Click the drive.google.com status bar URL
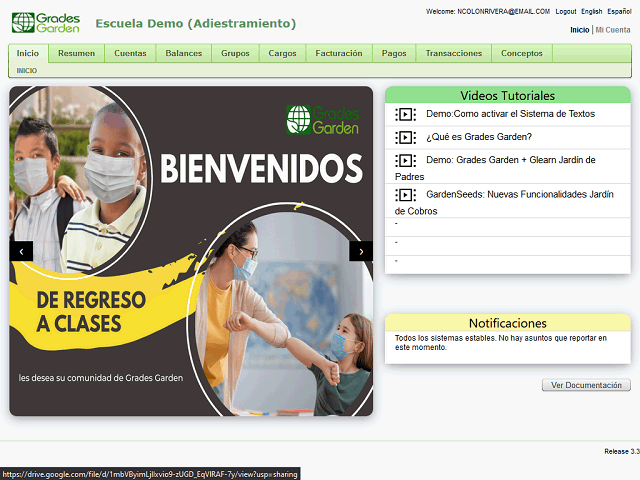This screenshot has width=640, height=480. point(150,474)
